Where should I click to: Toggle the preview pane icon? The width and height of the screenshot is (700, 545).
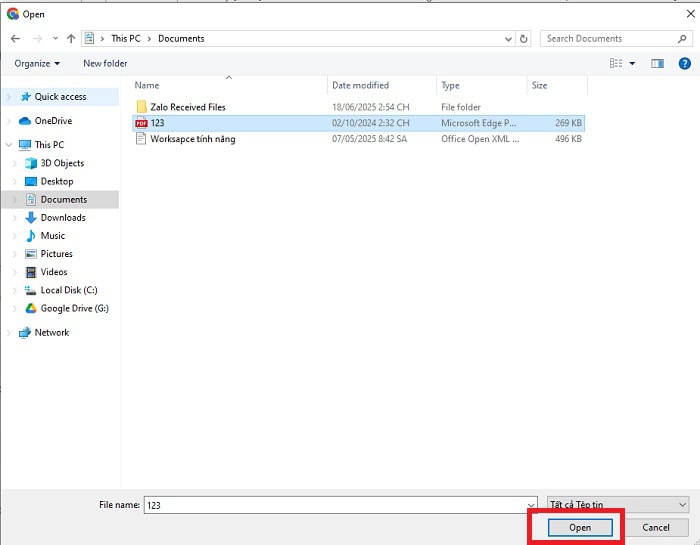click(657, 63)
